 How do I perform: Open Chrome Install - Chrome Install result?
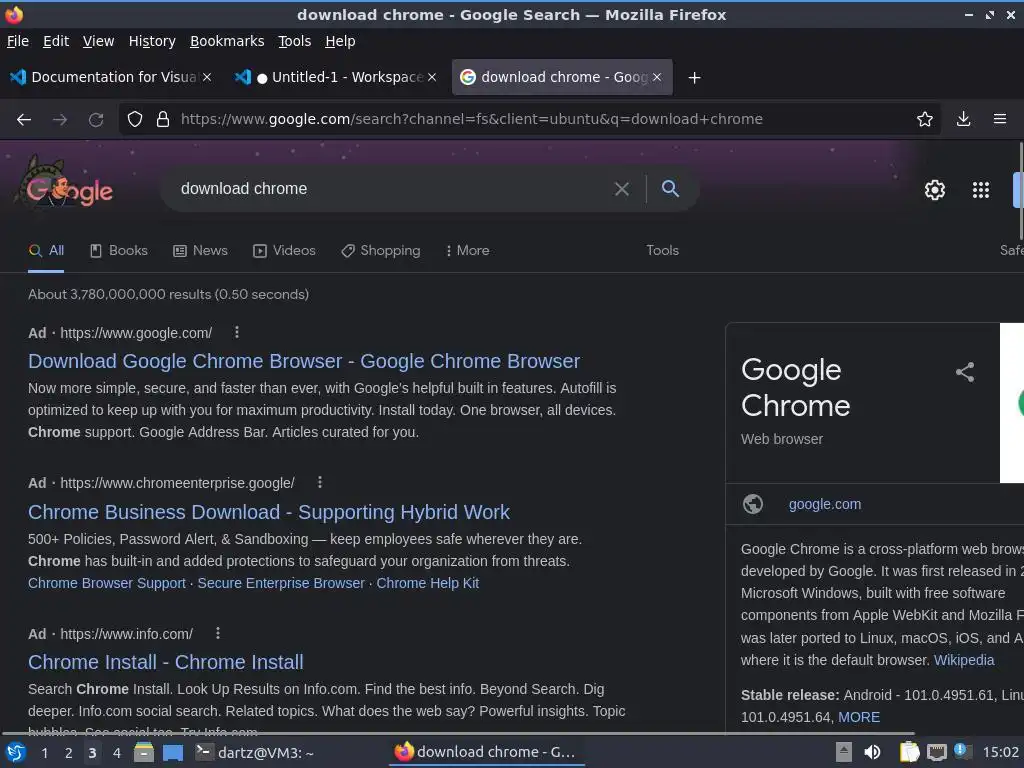coord(166,662)
